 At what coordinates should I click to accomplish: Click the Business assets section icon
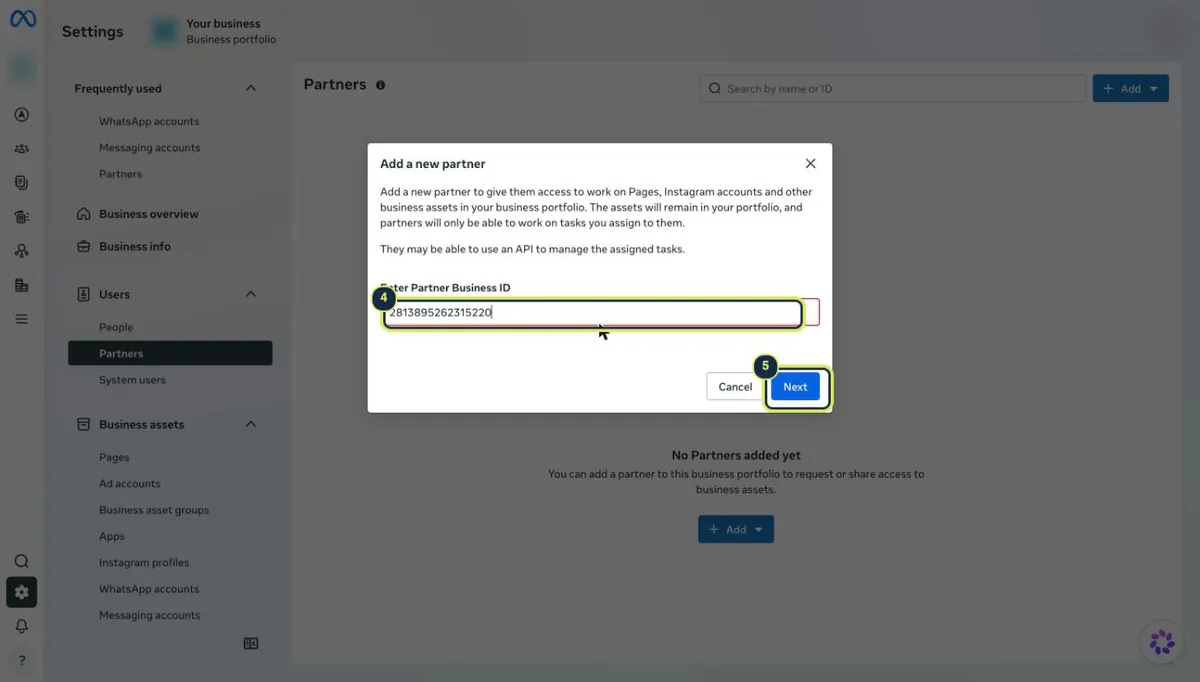pyautogui.click(x=85, y=424)
